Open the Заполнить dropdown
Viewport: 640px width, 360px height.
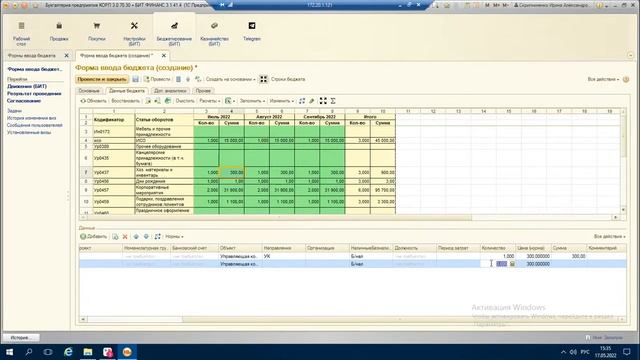click(252, 101)
